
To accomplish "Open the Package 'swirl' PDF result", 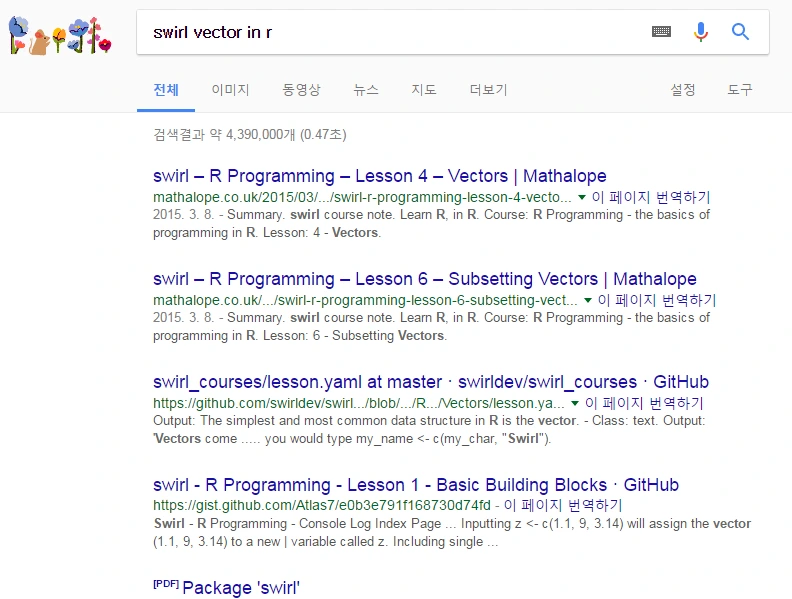I will click(241, 588).
